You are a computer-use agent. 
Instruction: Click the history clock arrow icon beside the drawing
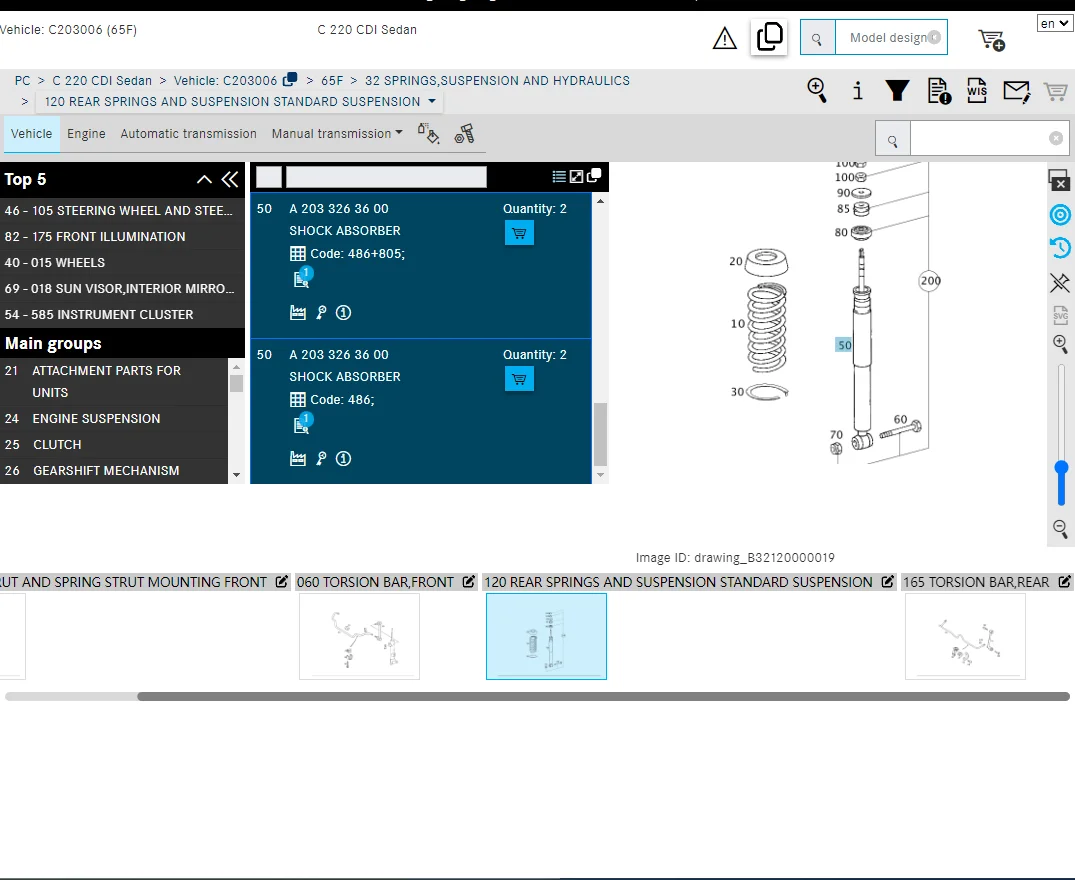click(x=1060, y=247)
